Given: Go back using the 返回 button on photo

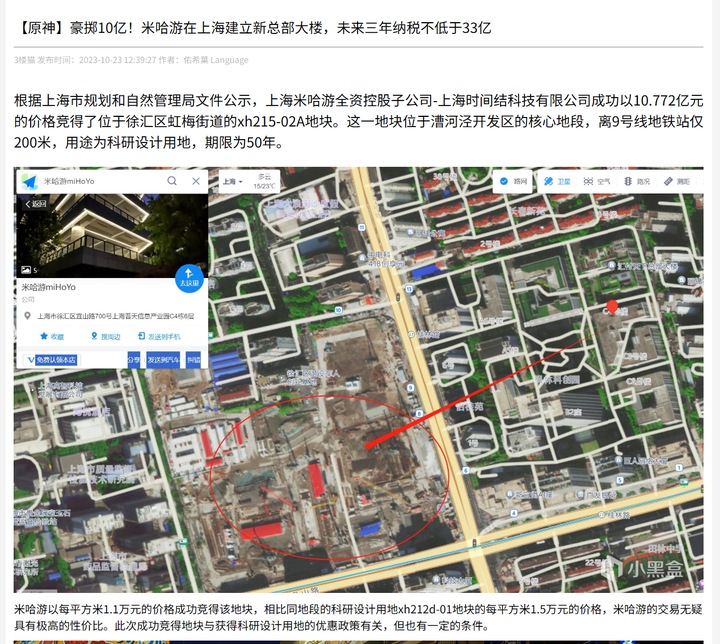Looking at the screenshot, I should tap(36, 204).
